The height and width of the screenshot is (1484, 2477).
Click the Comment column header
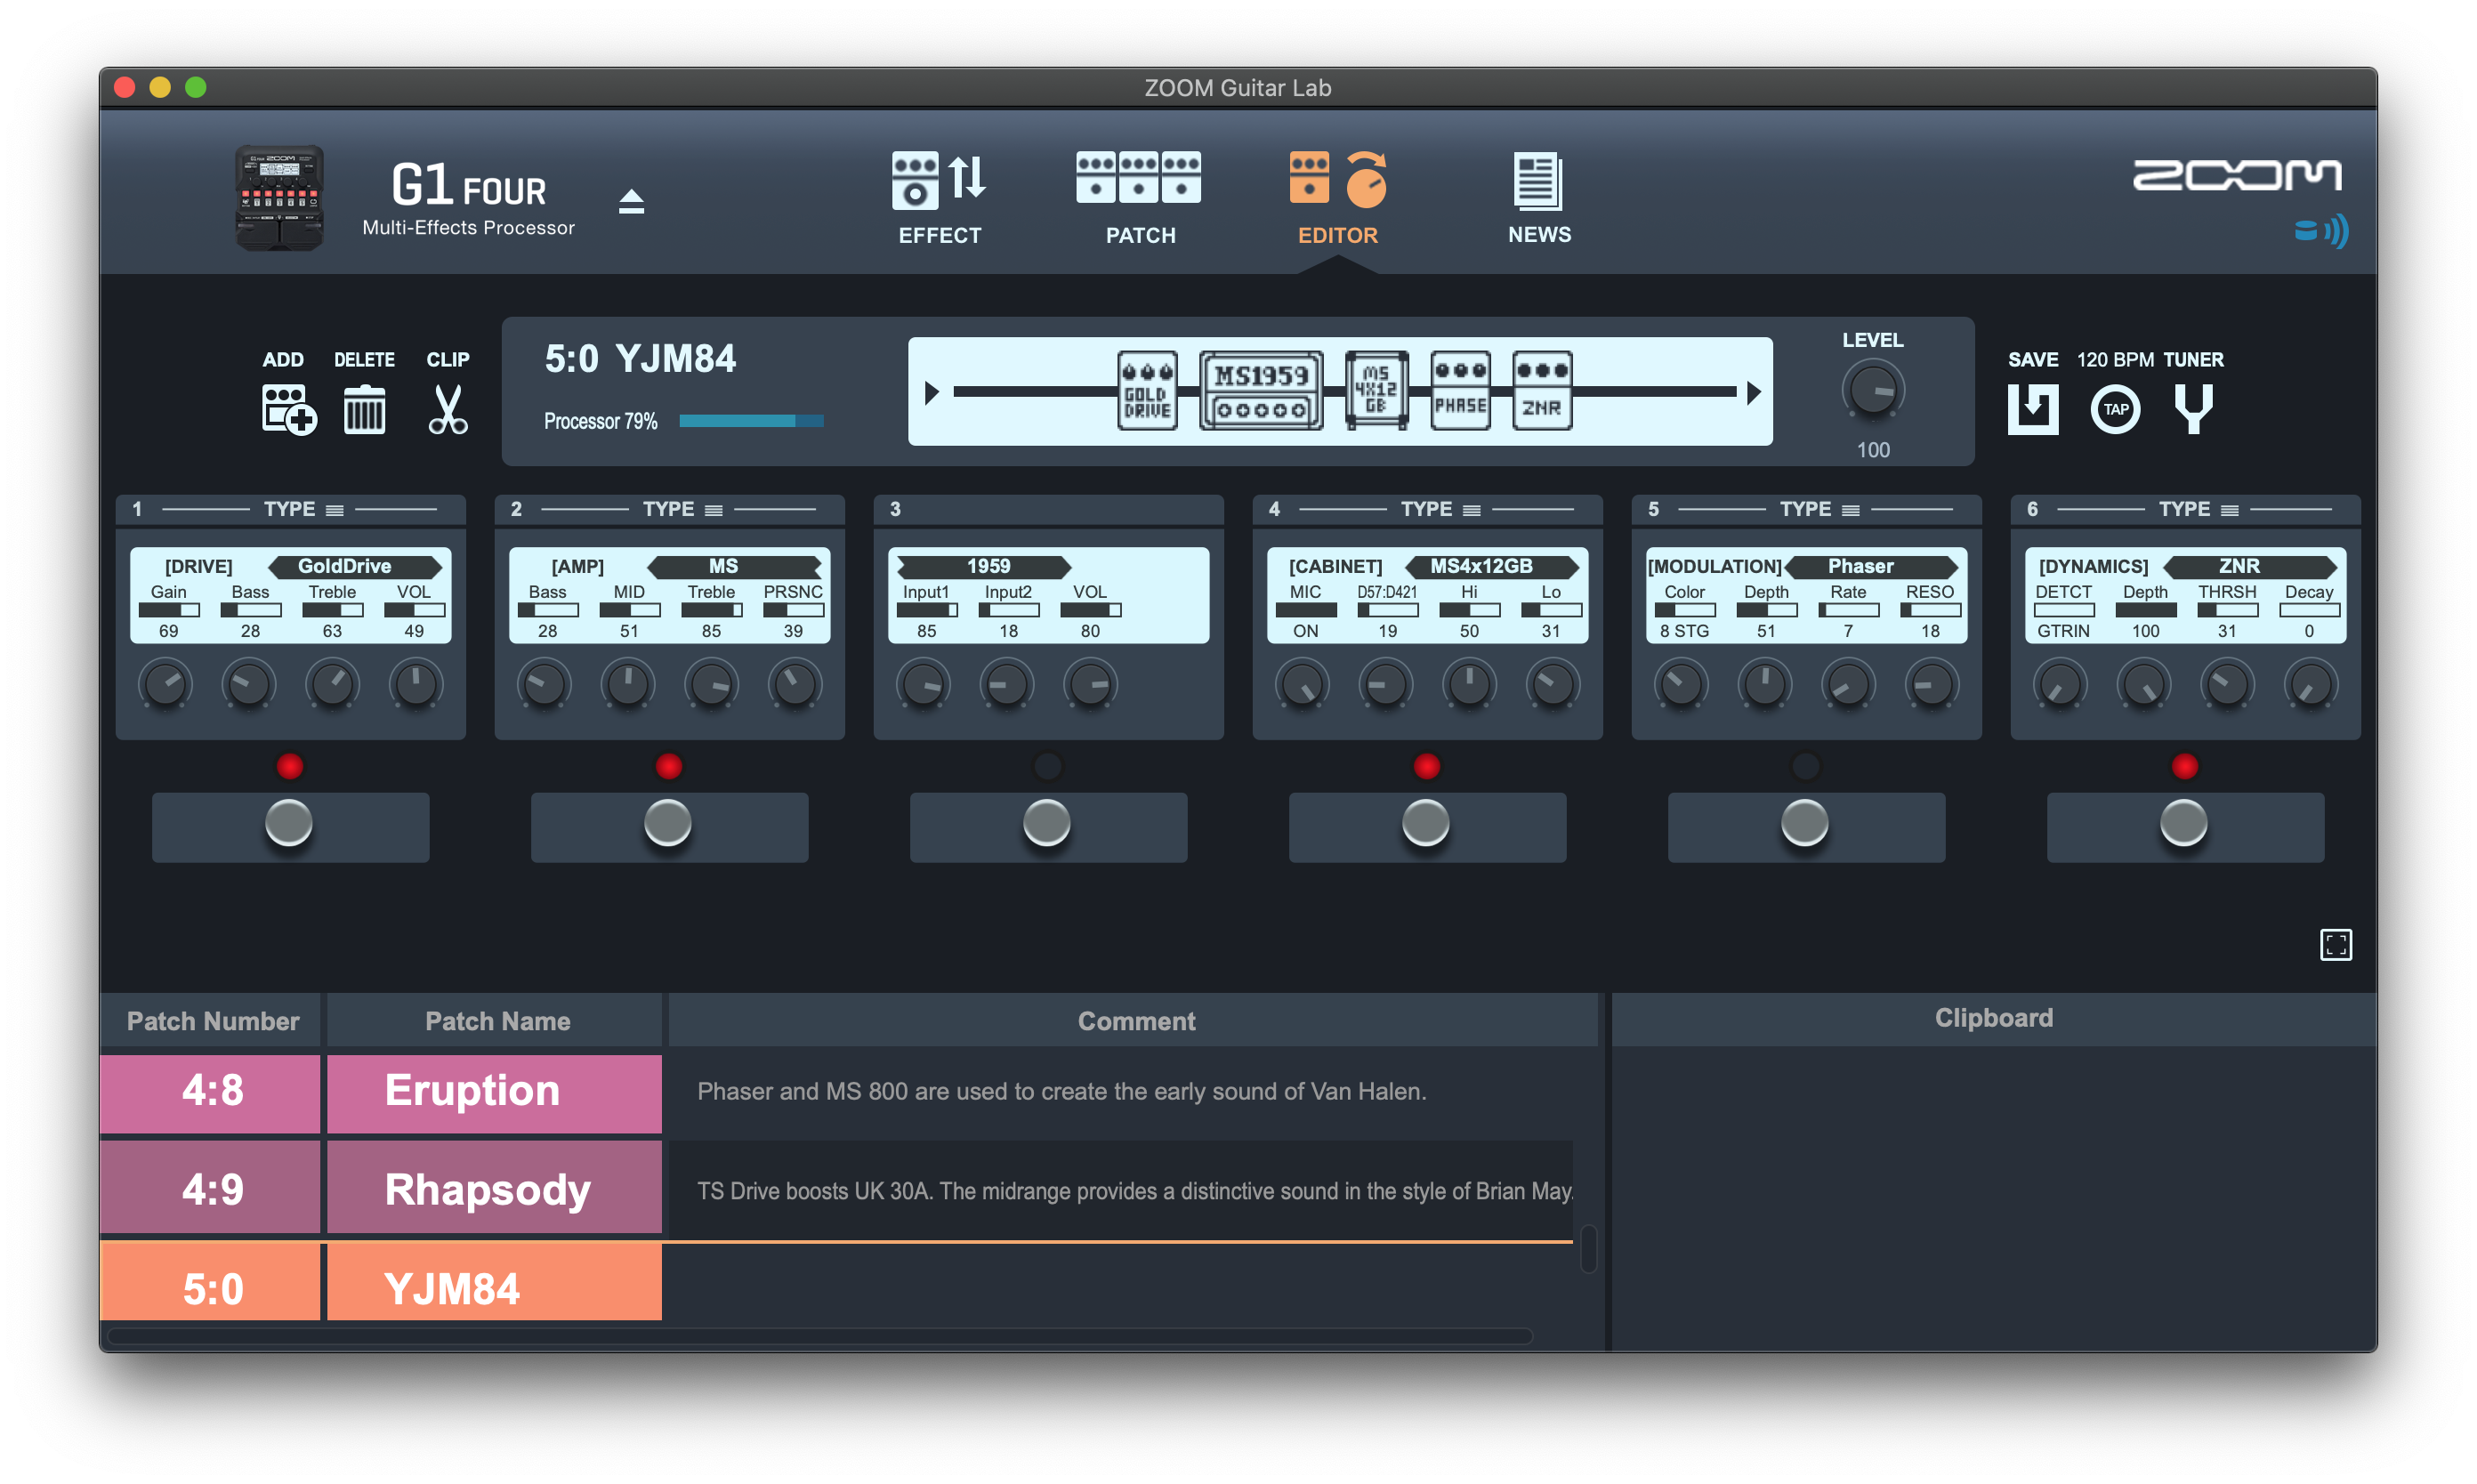(1134, 1021)
